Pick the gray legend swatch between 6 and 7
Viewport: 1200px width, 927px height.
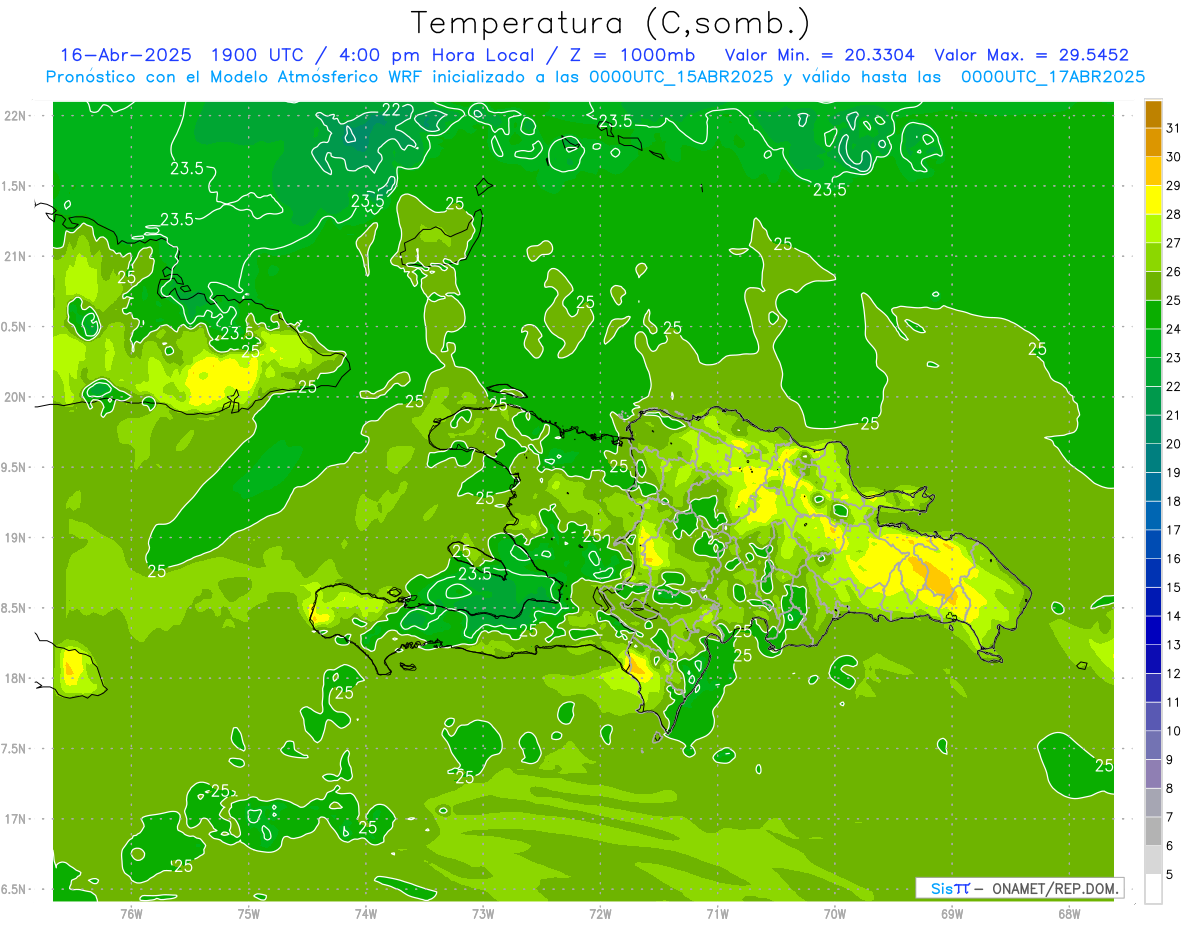1153,831
